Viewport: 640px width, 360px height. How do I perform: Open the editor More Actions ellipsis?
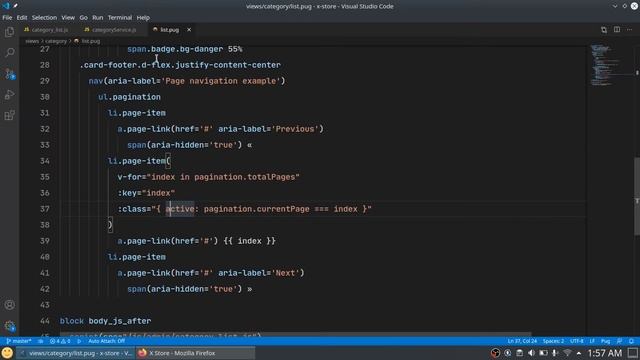pyautogui.click(x=629, y=30)
